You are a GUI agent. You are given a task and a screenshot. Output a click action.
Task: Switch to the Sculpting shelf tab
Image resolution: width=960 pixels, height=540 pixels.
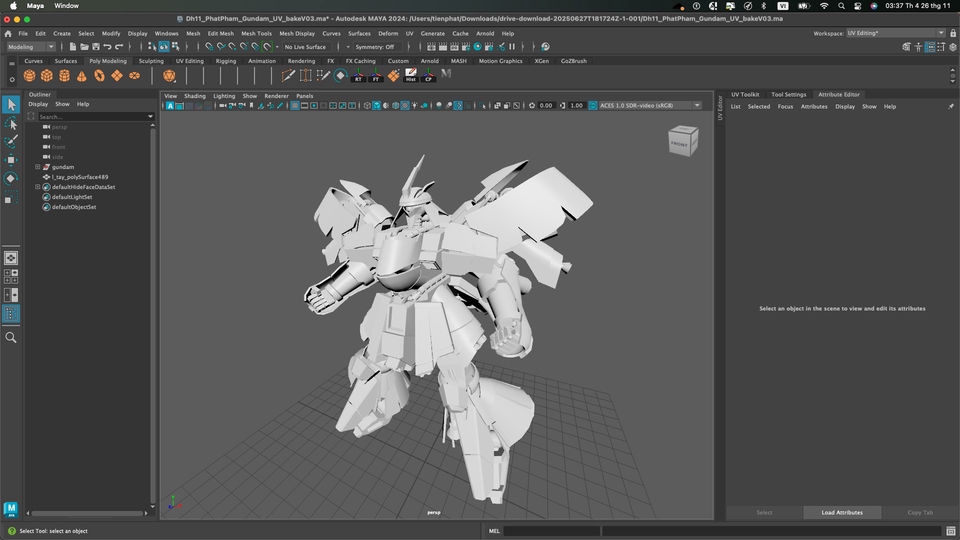click(151, 61)
